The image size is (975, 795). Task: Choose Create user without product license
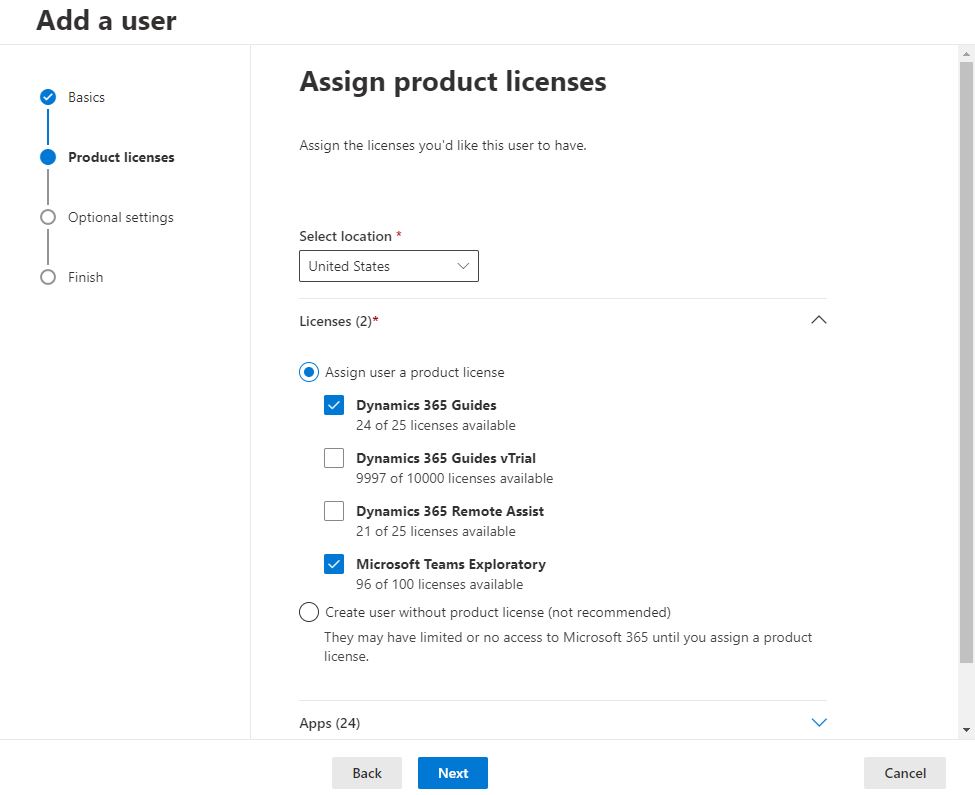click(309, 611)
